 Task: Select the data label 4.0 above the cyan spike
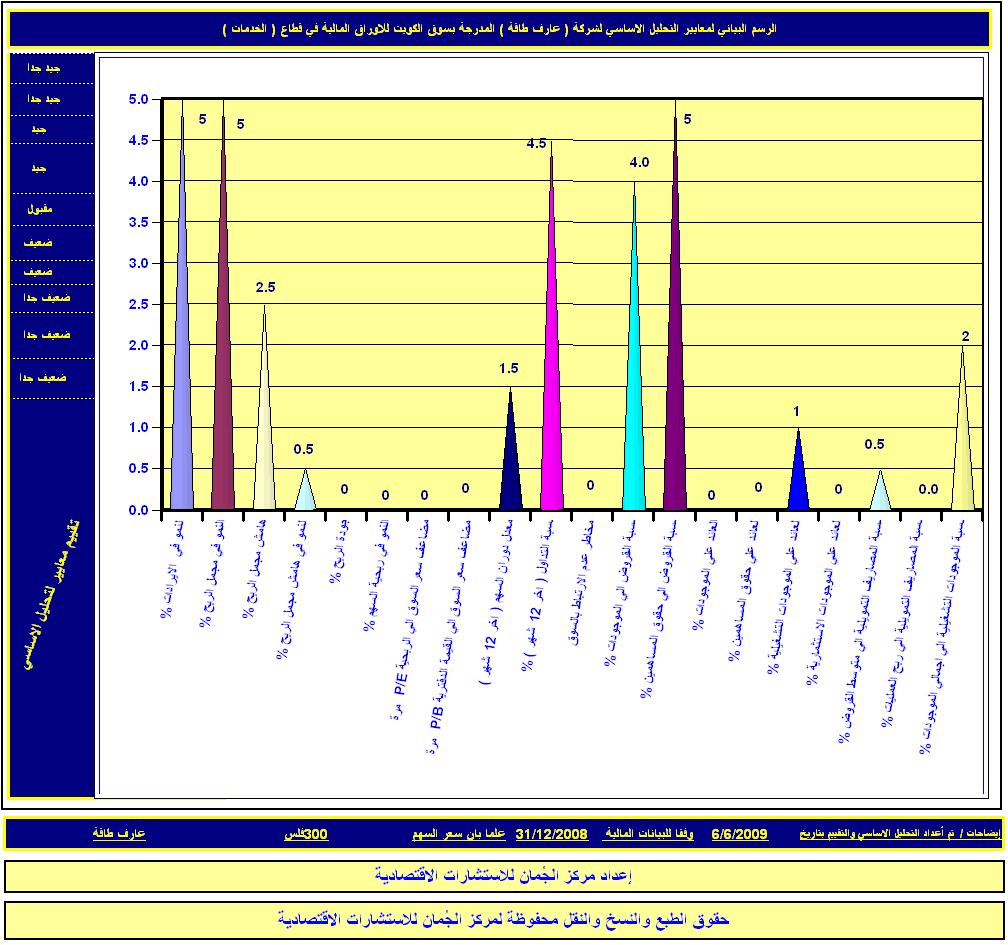click(x=639, y=163)
